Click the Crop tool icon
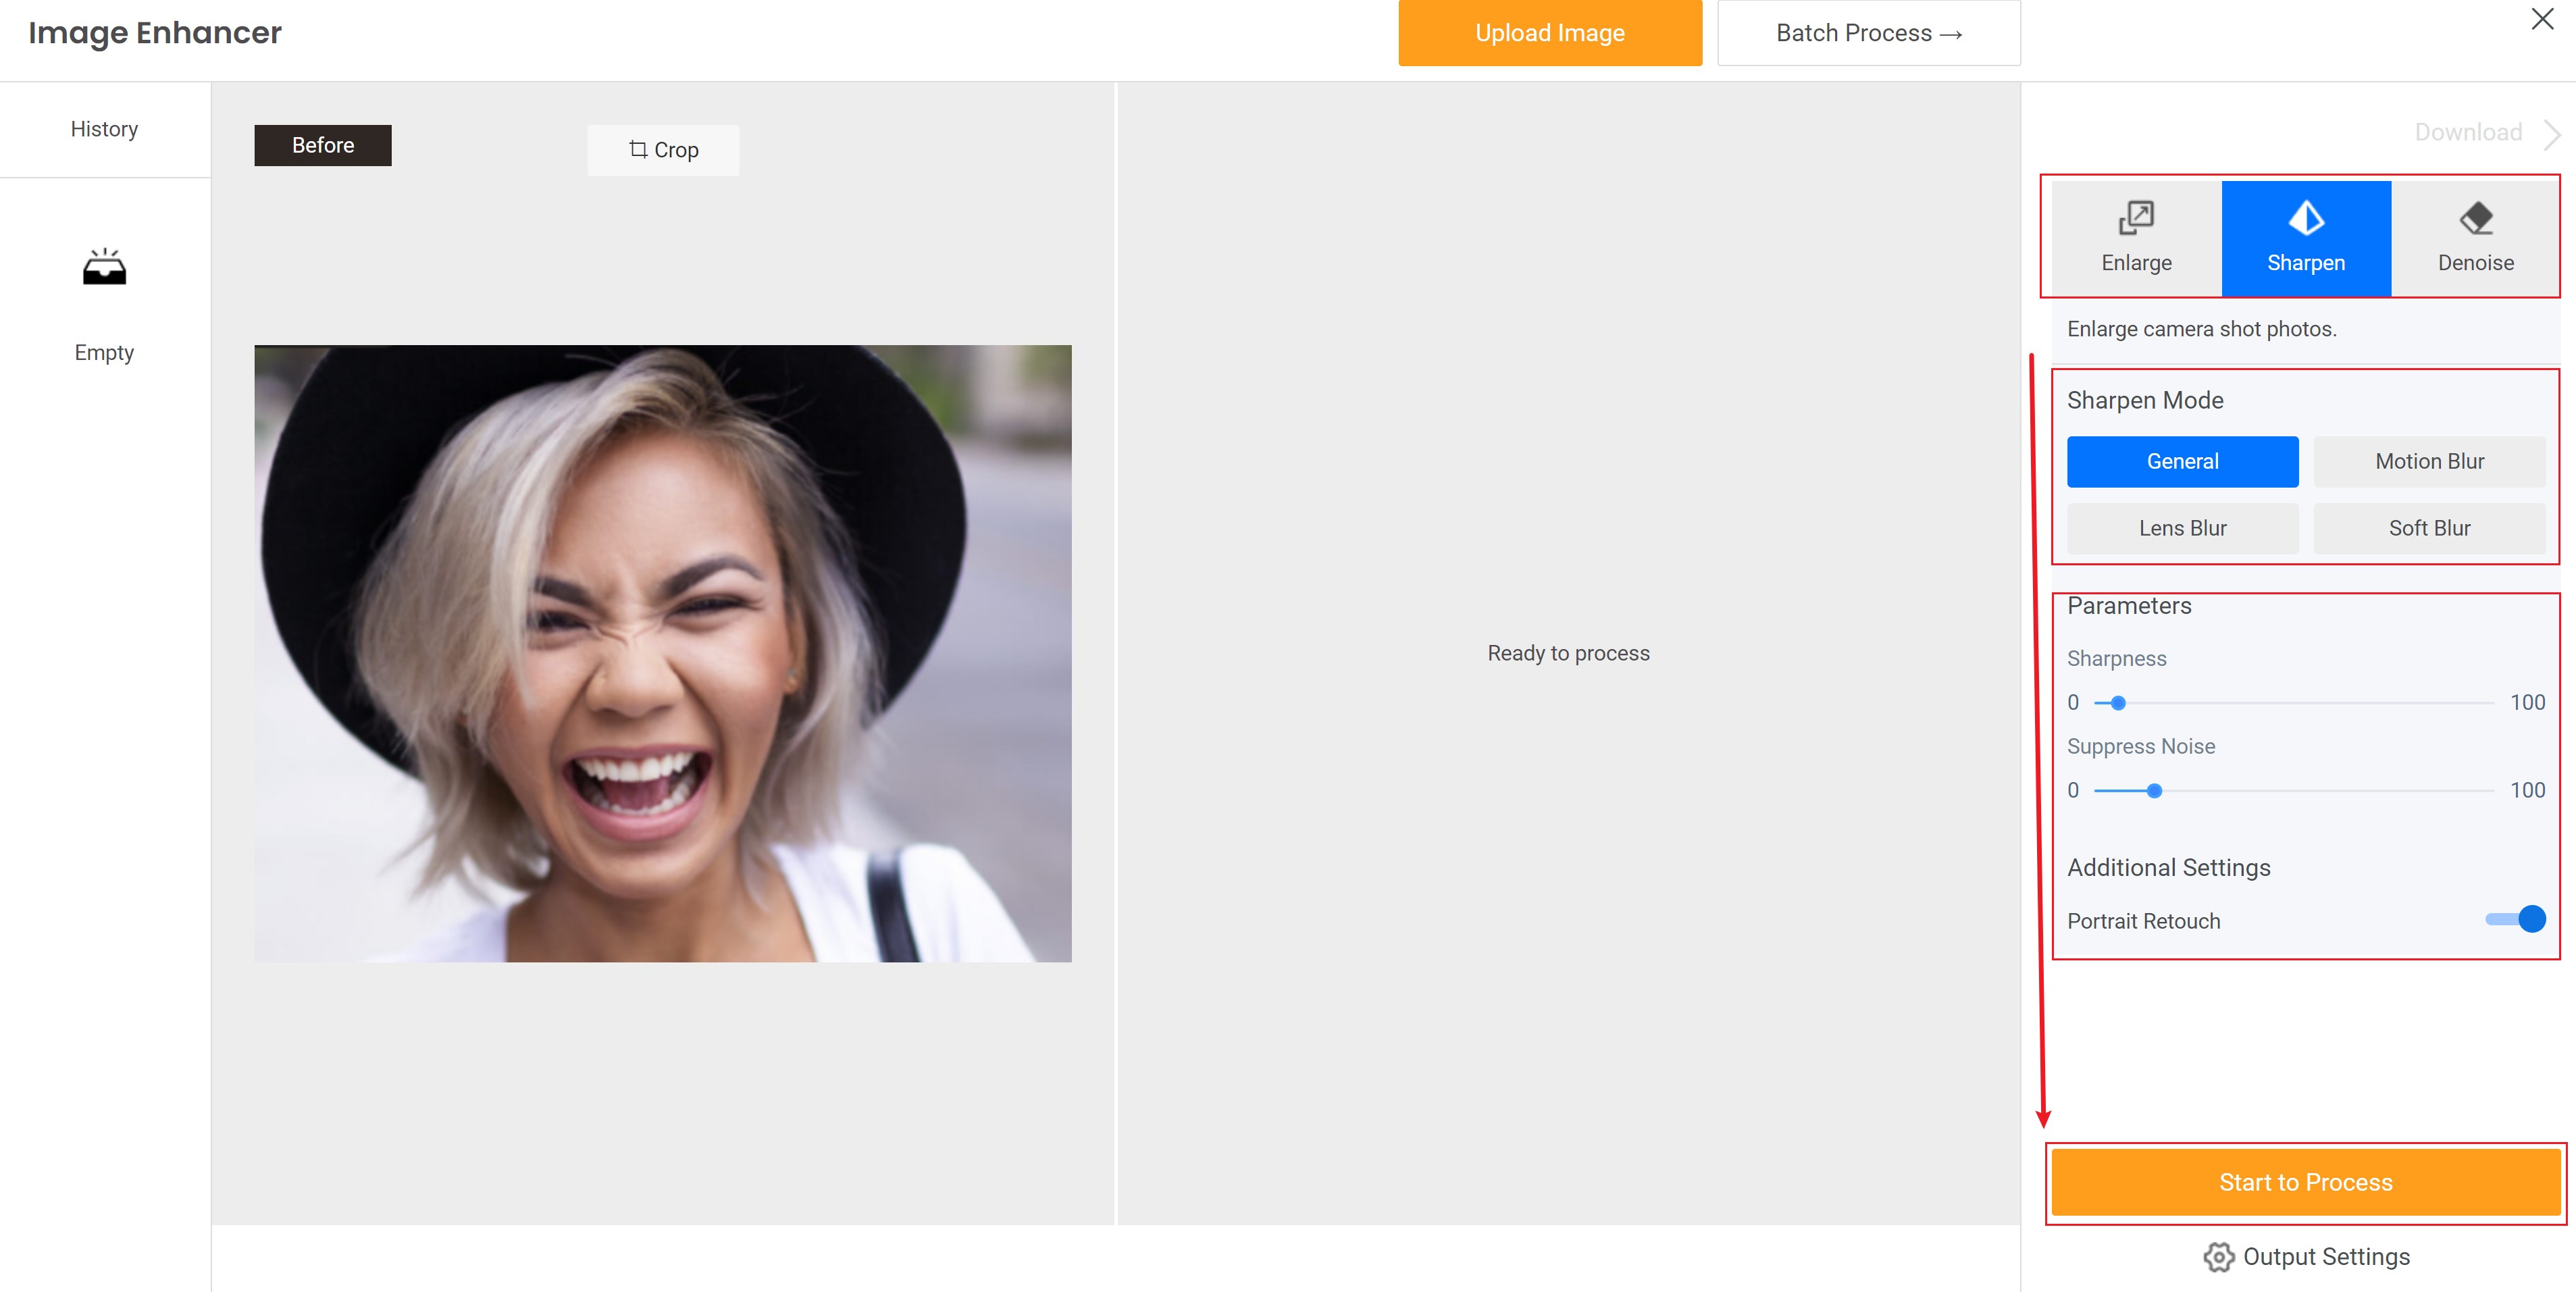This screenshot has height=1292, width=2576. click(x=639, y=150)
